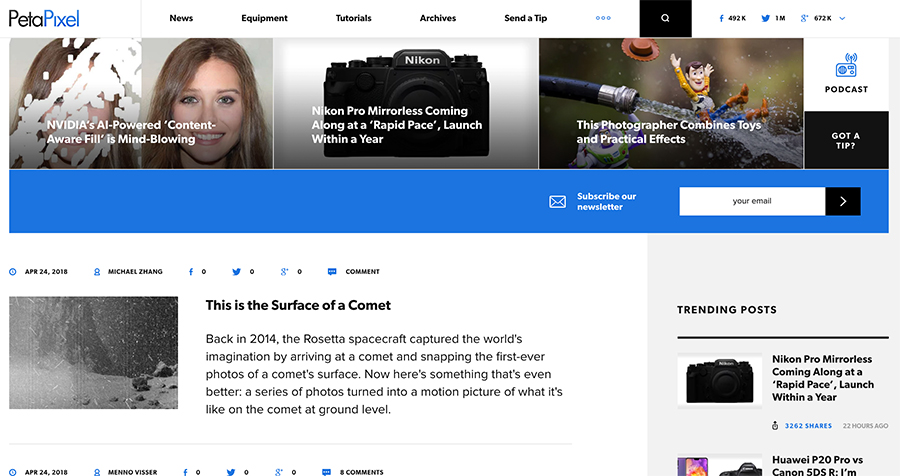Open the NVIDIA Content-Aware Fill featured story

coord(141,103)
